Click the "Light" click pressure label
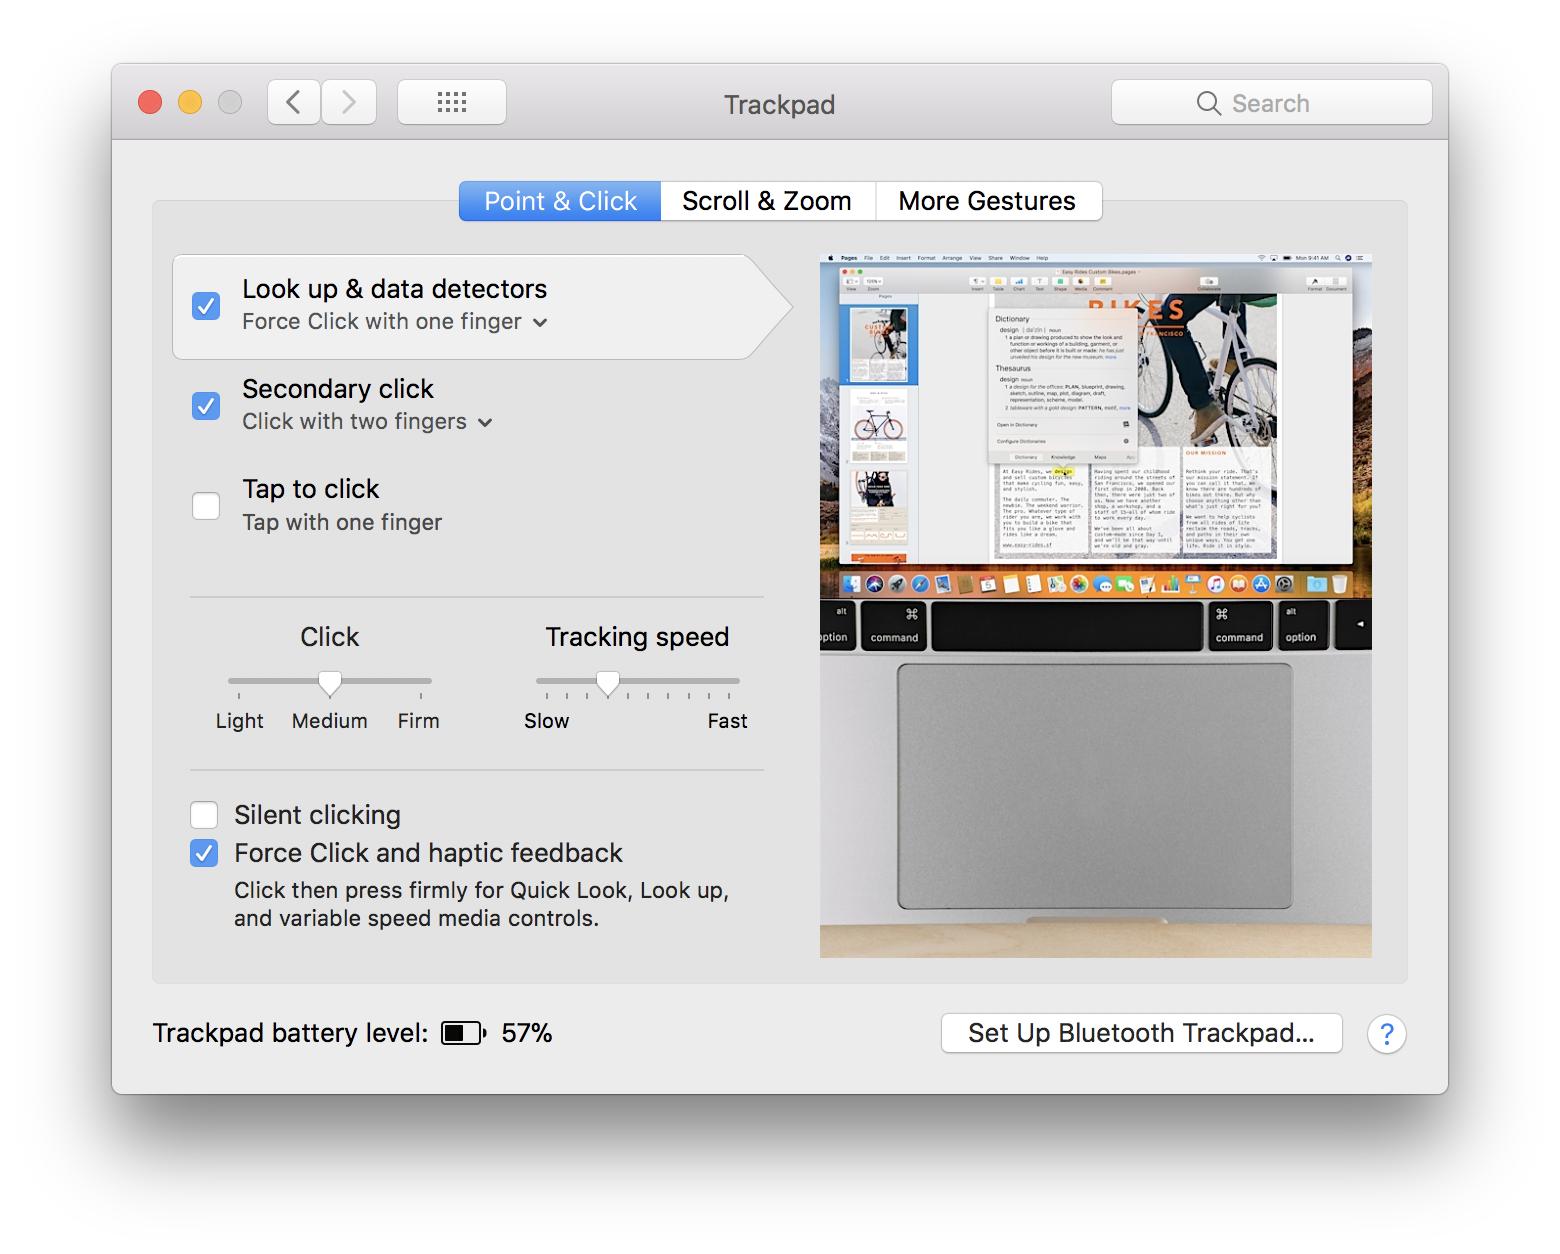Screen dimensions: 1560x1254 click(x=240, y=721)
